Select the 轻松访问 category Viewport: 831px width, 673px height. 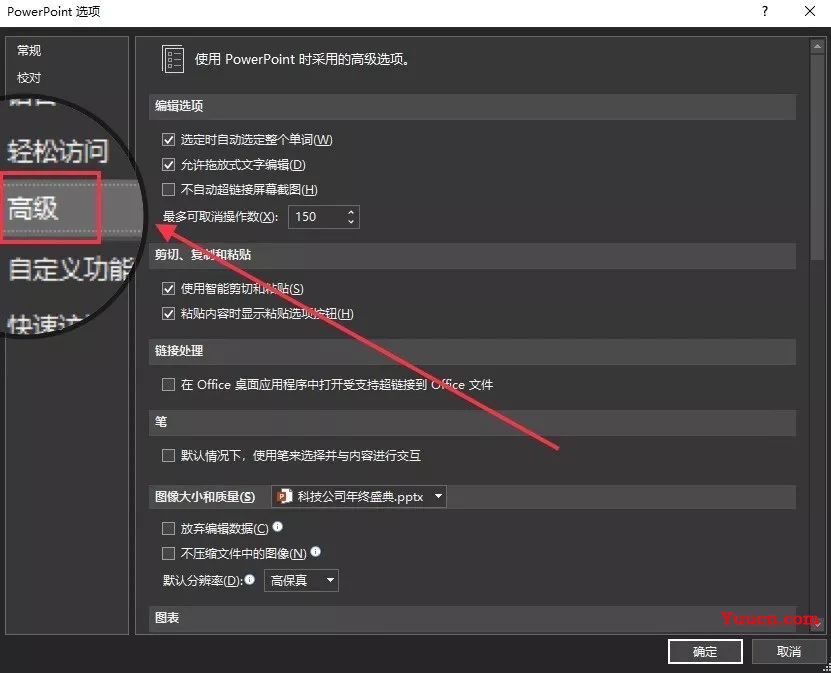click(x=58, y=151)
